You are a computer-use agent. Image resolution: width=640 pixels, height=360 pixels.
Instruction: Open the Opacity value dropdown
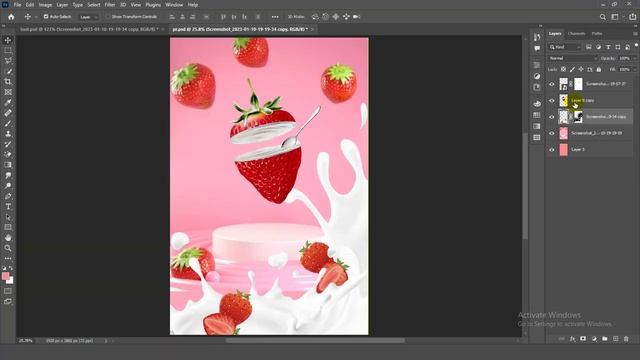pos(634,59)
